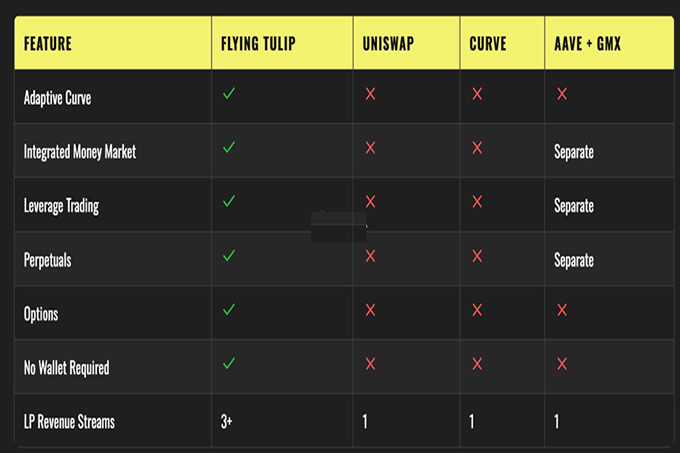
Task: Click Separate in Integrated Money Market row
Action: (x=574, y=152)
